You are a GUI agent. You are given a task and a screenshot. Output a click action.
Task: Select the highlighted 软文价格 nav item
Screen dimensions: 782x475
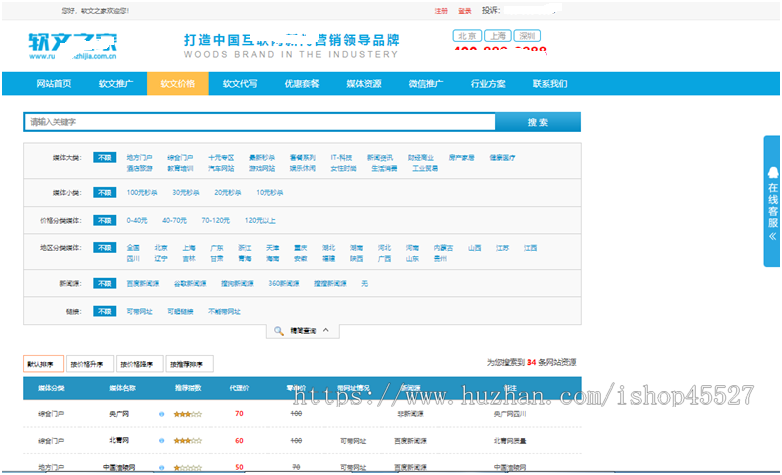178,84
